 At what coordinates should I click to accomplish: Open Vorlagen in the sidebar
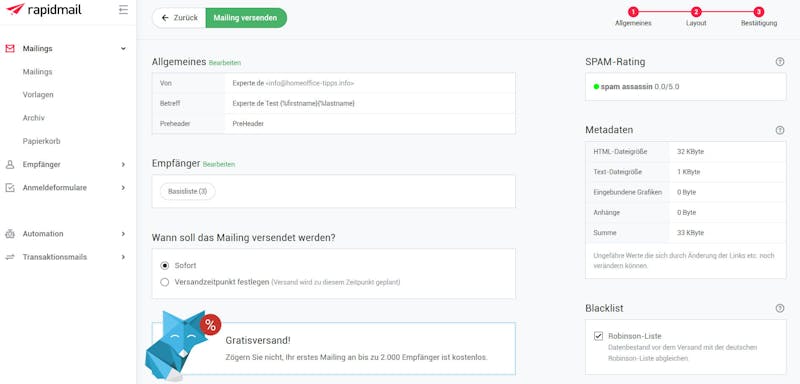38,95
